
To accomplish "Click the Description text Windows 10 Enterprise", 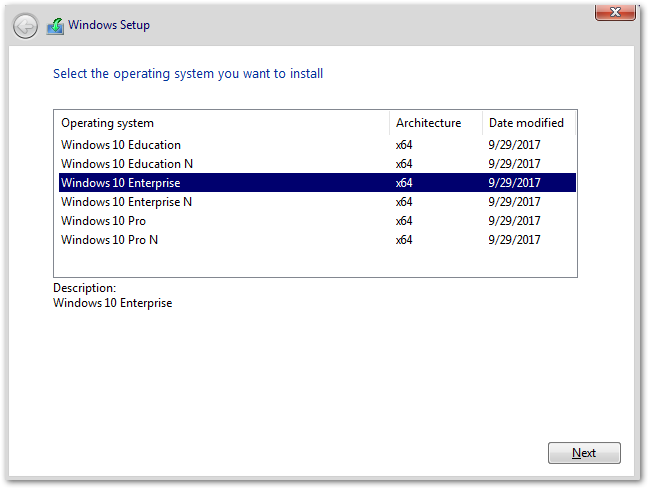I will click(113, 303).
